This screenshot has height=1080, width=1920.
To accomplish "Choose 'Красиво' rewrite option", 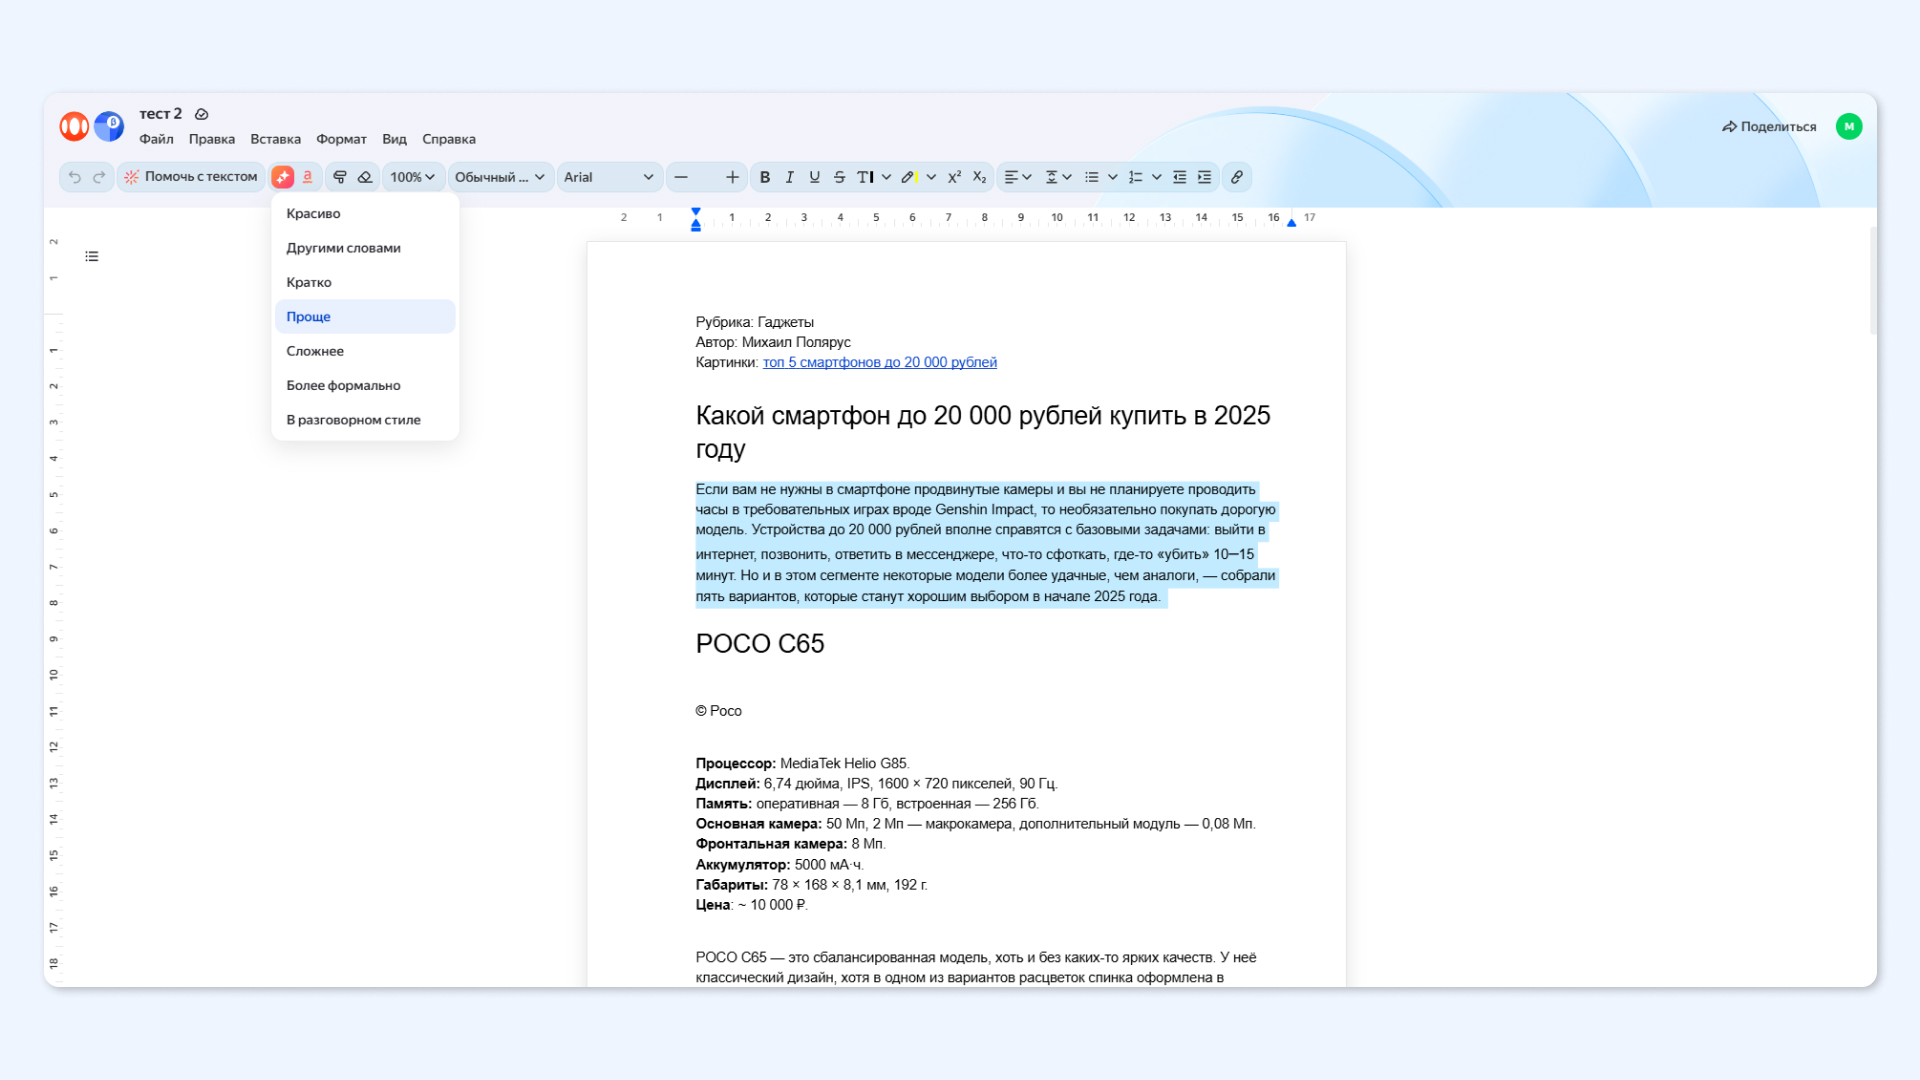I will [365, 213].
